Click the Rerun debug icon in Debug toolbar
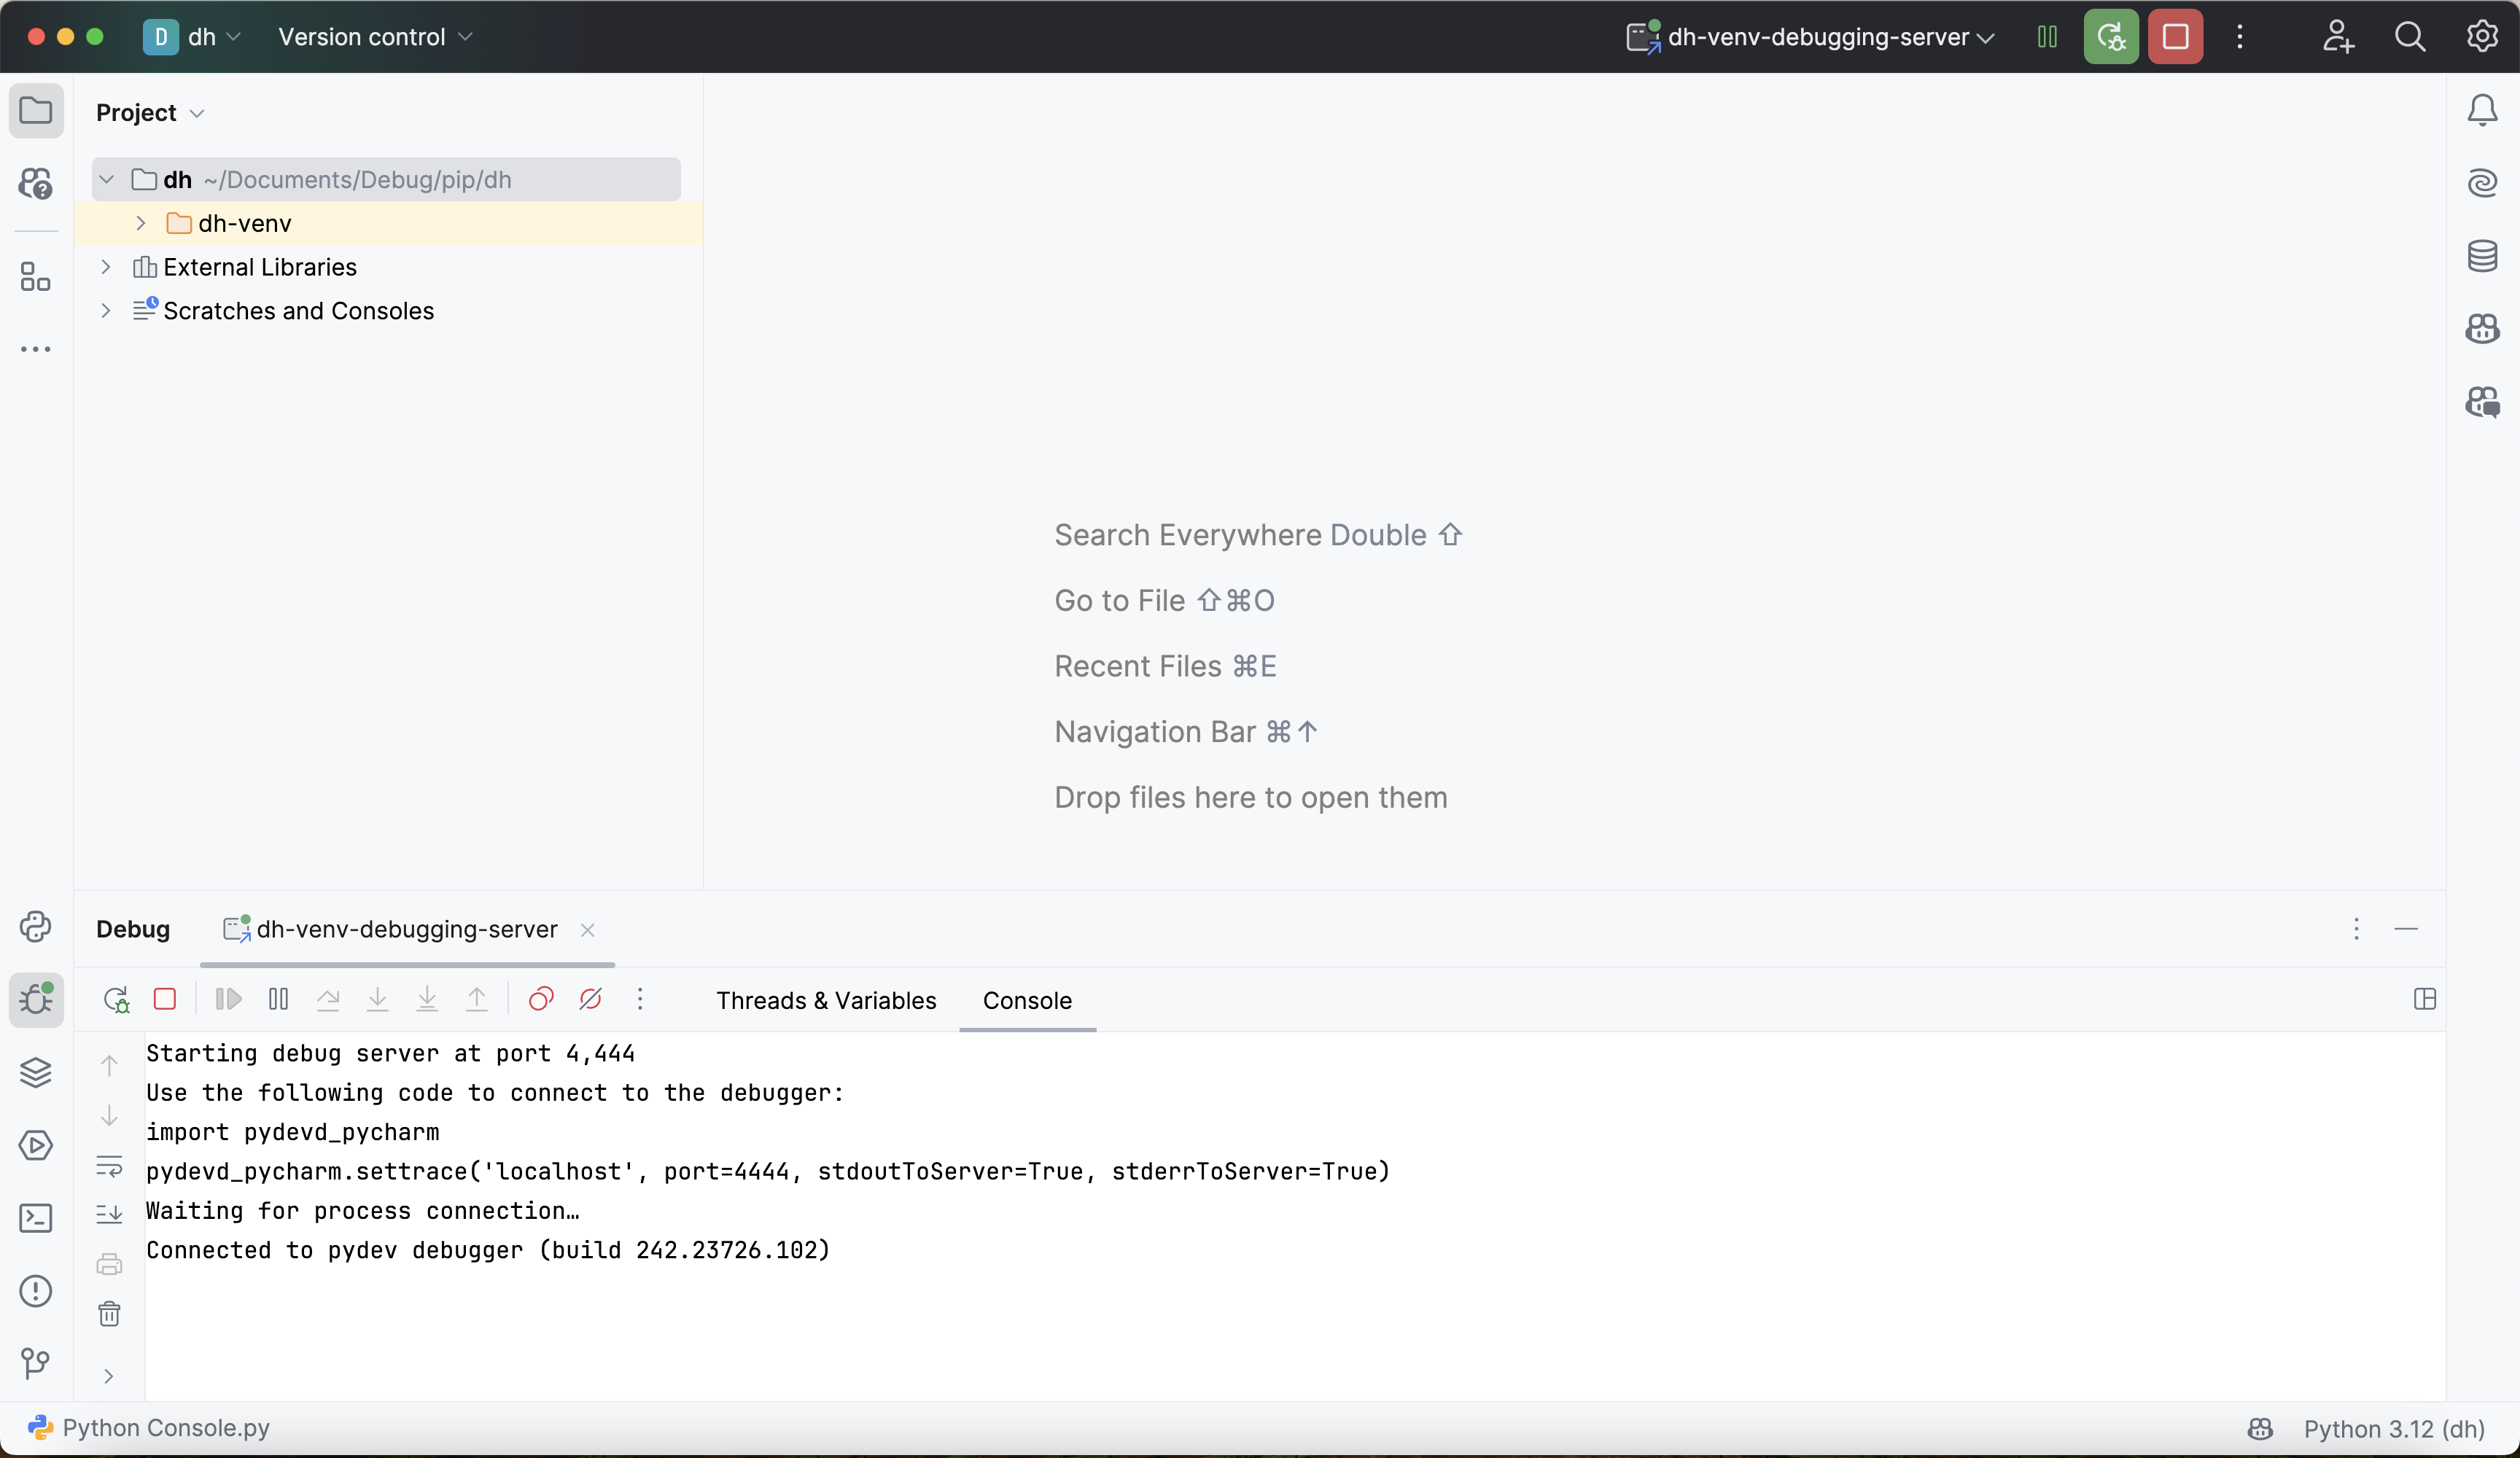Screen dimensions: 2520x1458 (116, 999)
